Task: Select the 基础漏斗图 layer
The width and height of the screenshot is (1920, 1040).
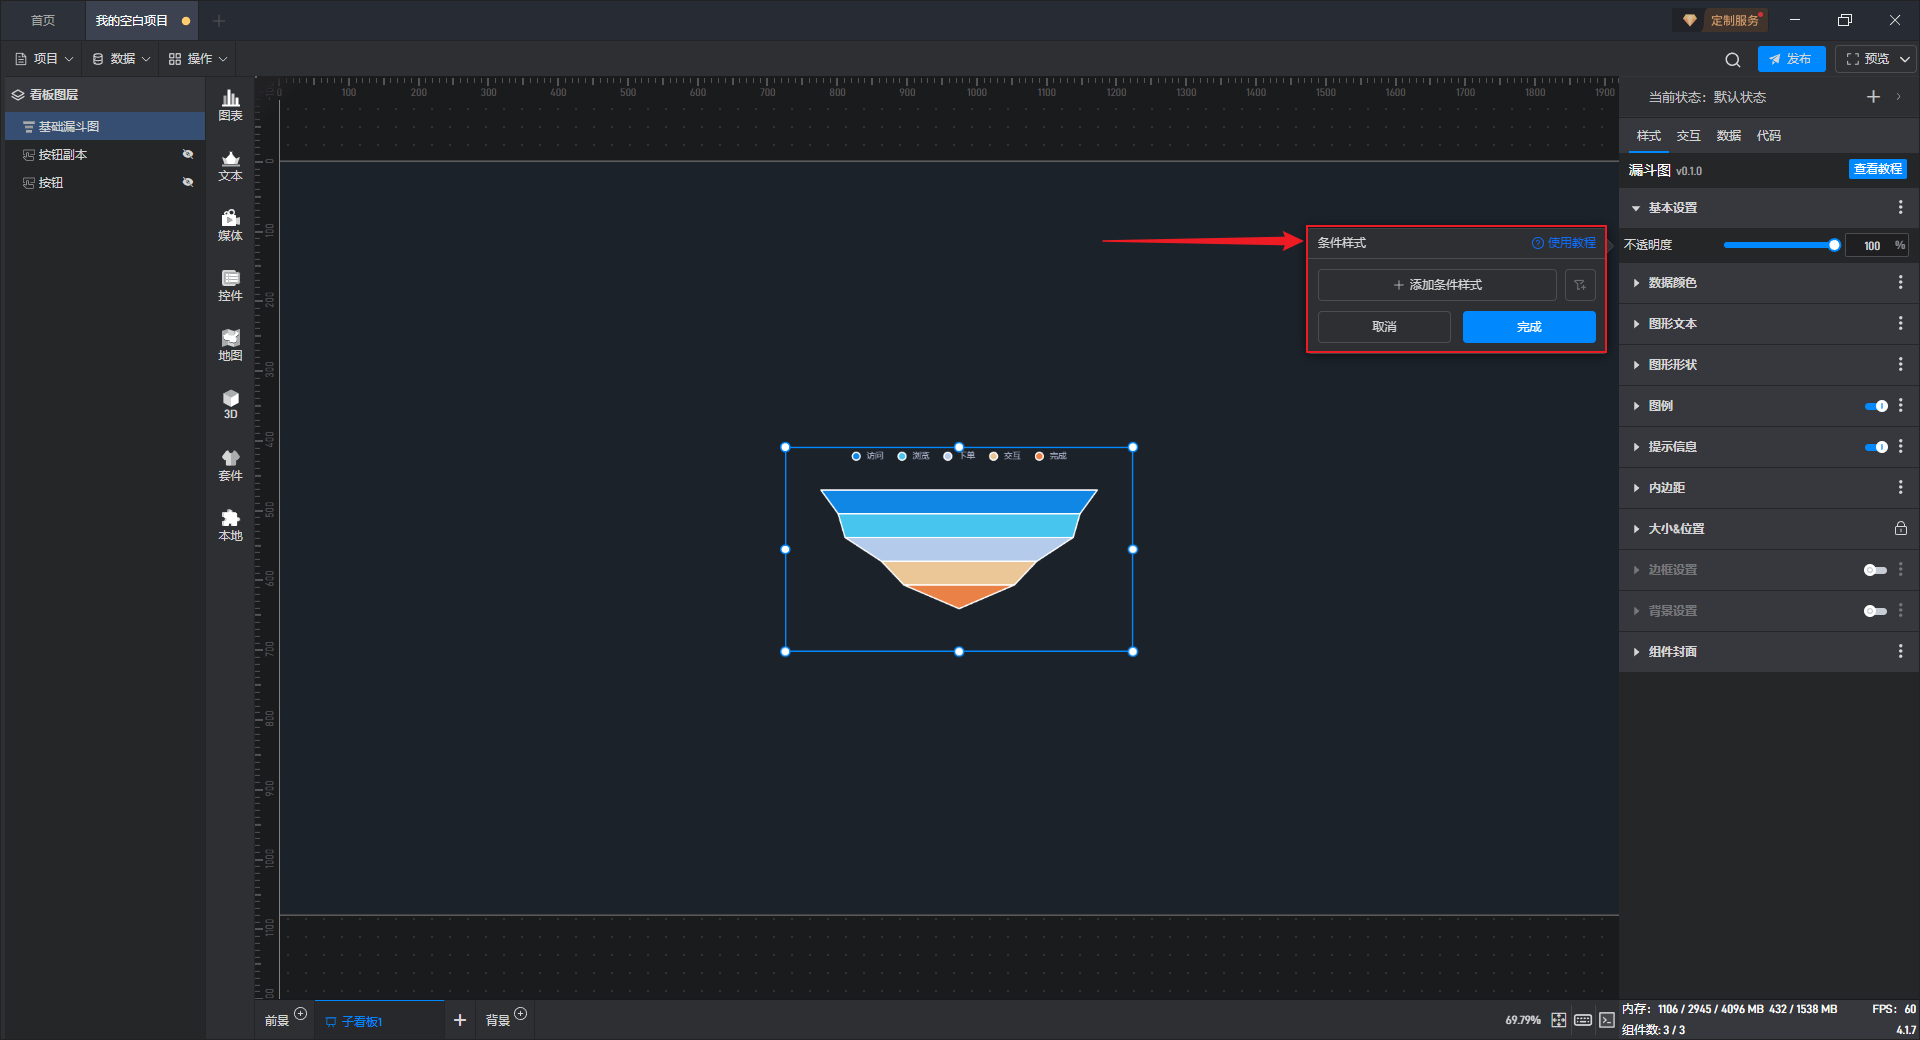Action: (x=69, y=127)
